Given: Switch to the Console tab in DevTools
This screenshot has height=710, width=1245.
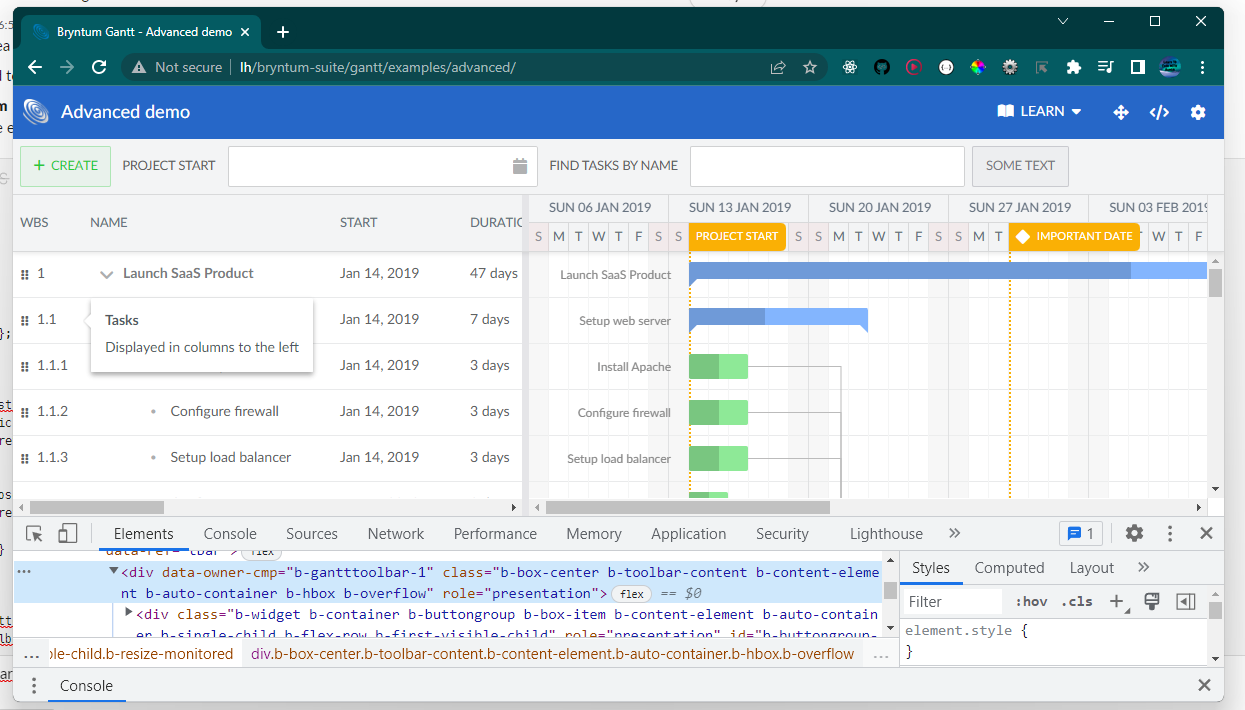Looking at the screenshot, I should click(x=229, y=533).
